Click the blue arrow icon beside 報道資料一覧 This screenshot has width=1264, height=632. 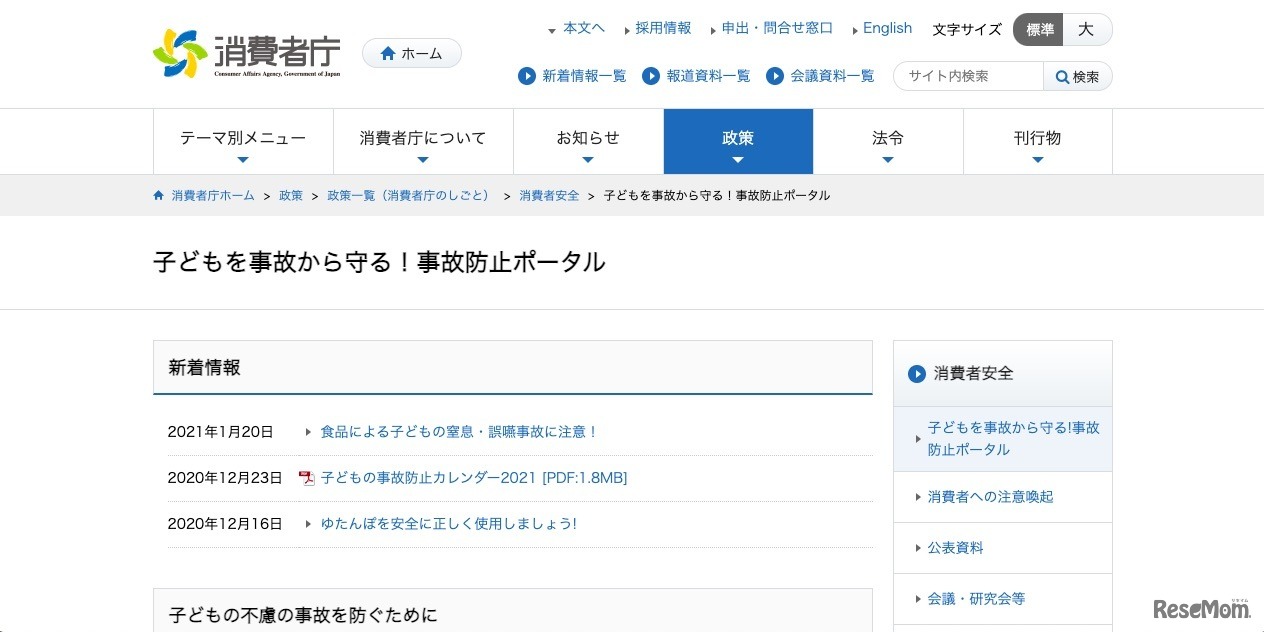point(651,76)
